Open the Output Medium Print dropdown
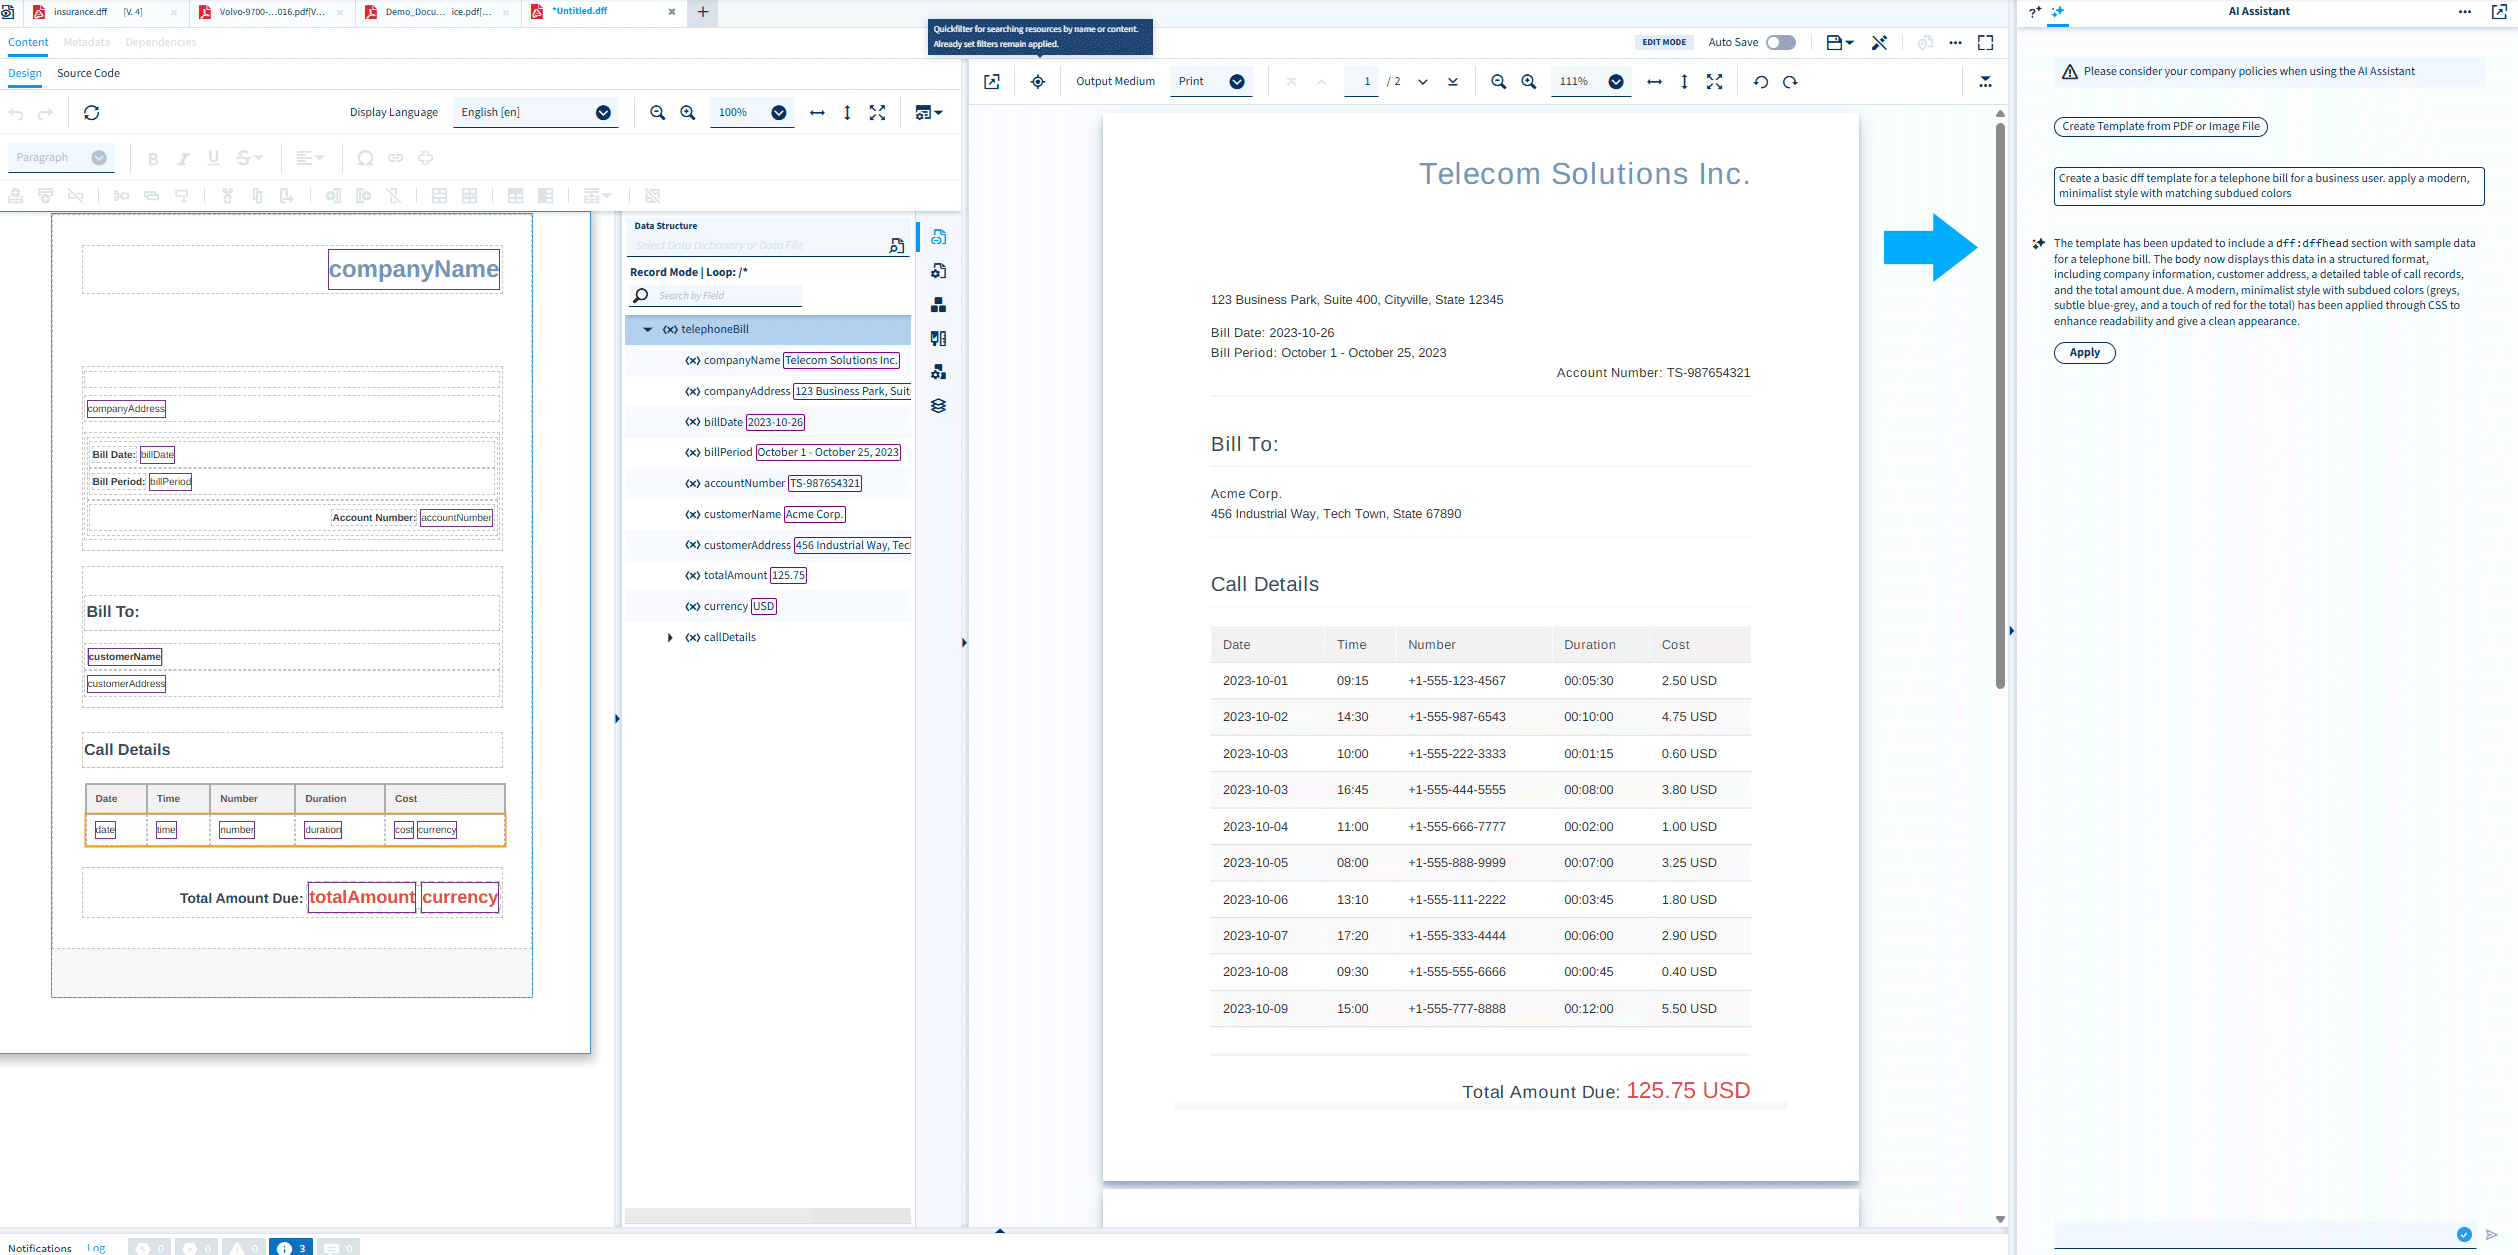This screenshot has height=1255, width=2518. click(x=1211, y=82)
